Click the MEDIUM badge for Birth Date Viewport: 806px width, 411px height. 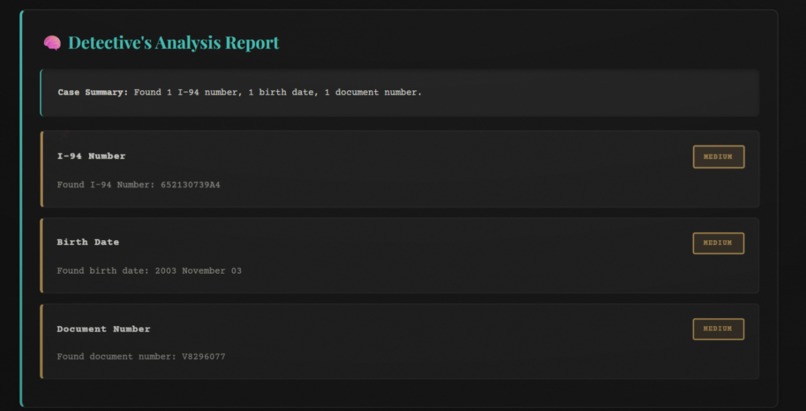coord(718,243)
